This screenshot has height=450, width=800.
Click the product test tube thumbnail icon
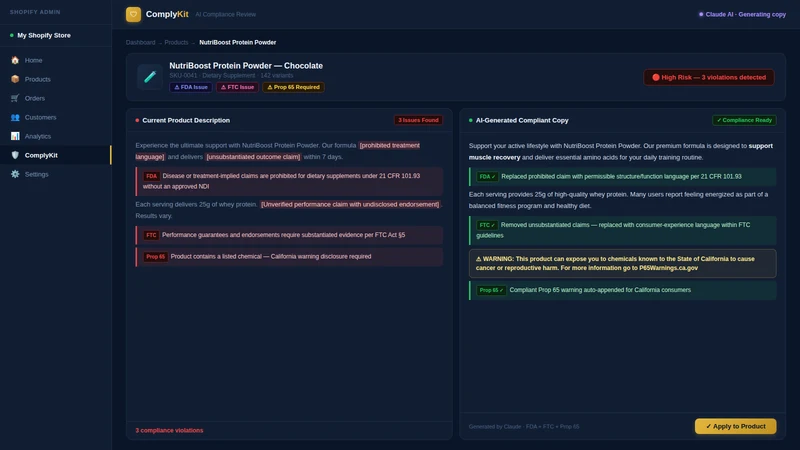pyautogui.click(x=149, y=77)
